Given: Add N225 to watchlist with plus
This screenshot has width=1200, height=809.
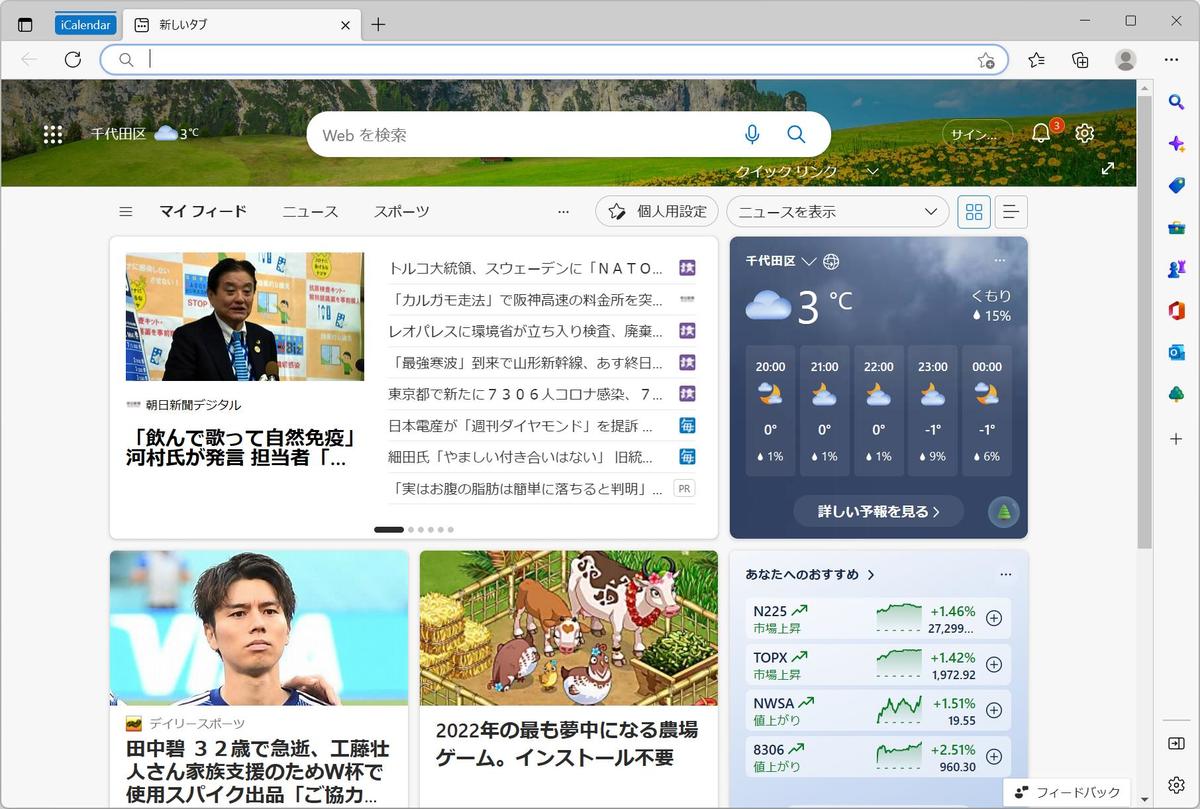Looking at the screenshot, I should click(x=994, y=618).
